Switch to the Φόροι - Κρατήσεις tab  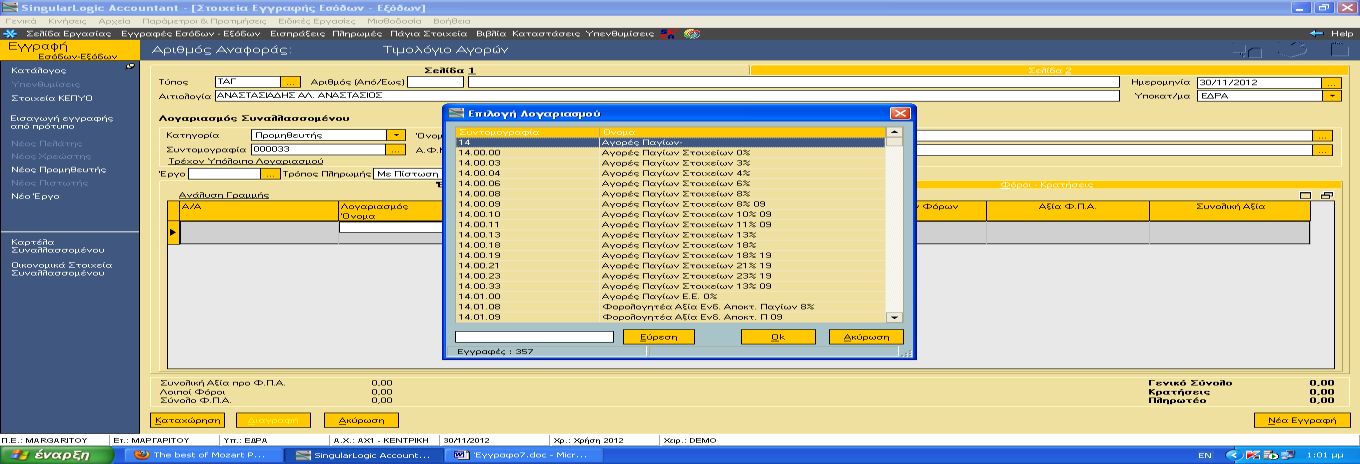point(1047,185)
